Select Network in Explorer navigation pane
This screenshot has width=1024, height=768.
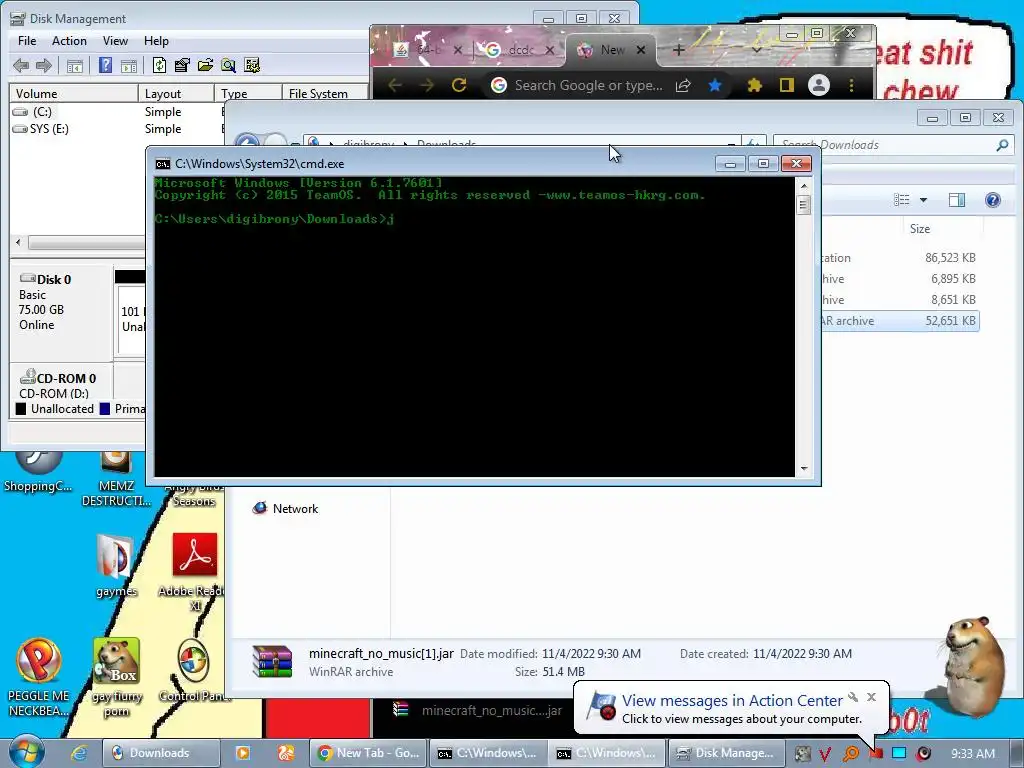click(285, 509)
